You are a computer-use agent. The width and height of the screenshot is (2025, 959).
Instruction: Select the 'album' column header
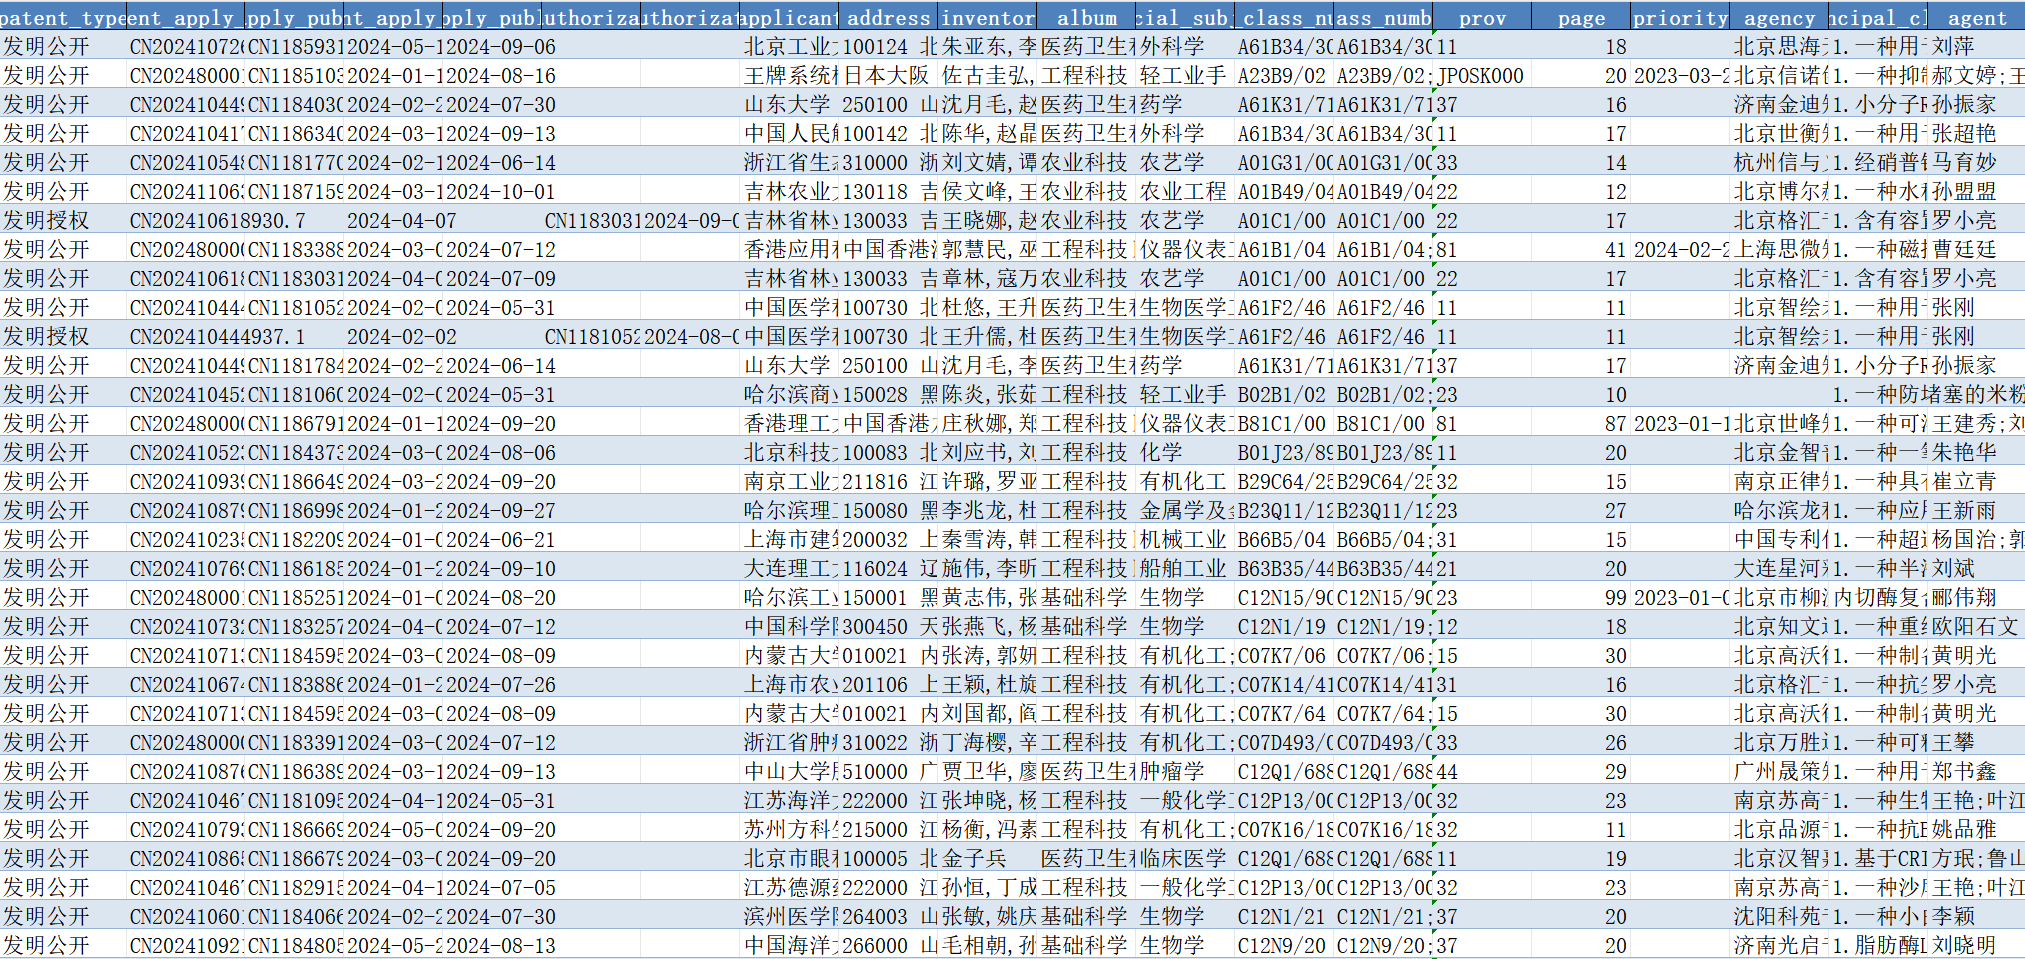(x=1086, y=18)
